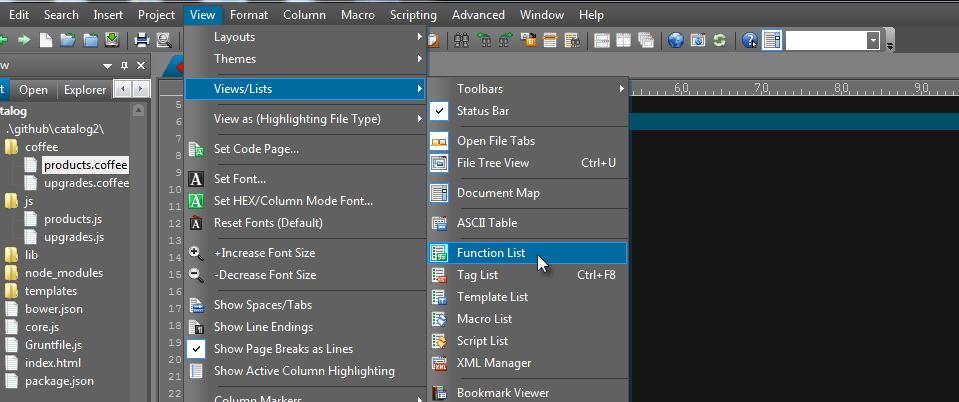The image size is (959, 402).
Task: Open the Advanced menu
Action: pyautogui.click(x=478, y=15)
